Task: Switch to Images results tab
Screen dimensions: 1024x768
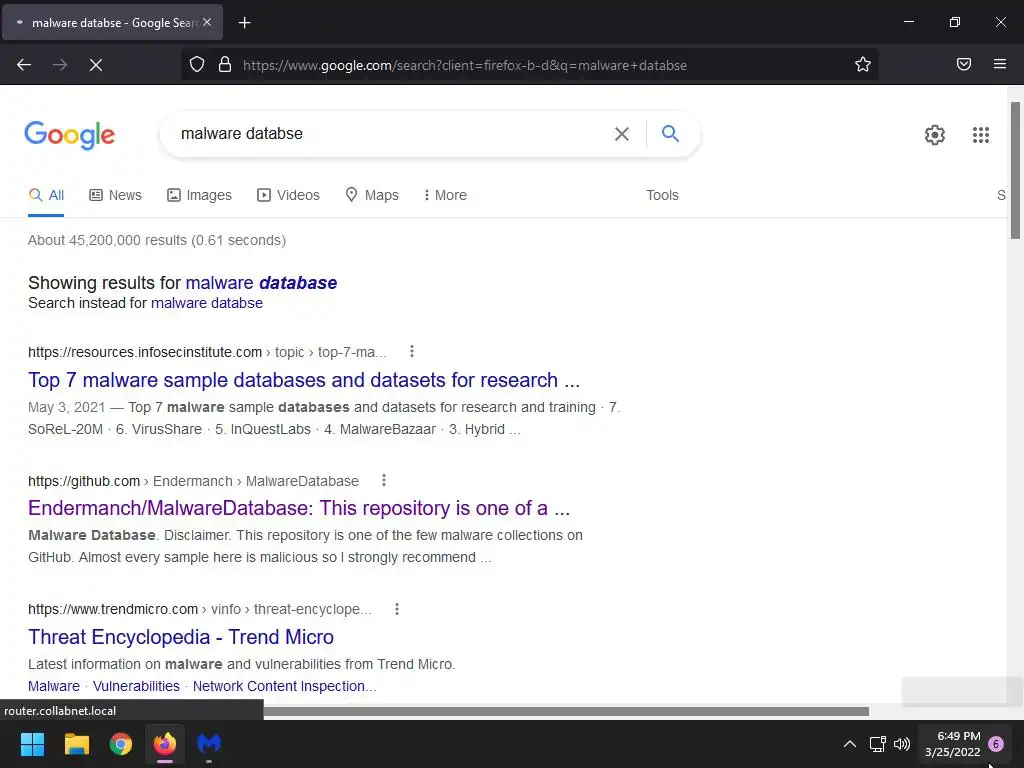Action: tap(199, 195)
